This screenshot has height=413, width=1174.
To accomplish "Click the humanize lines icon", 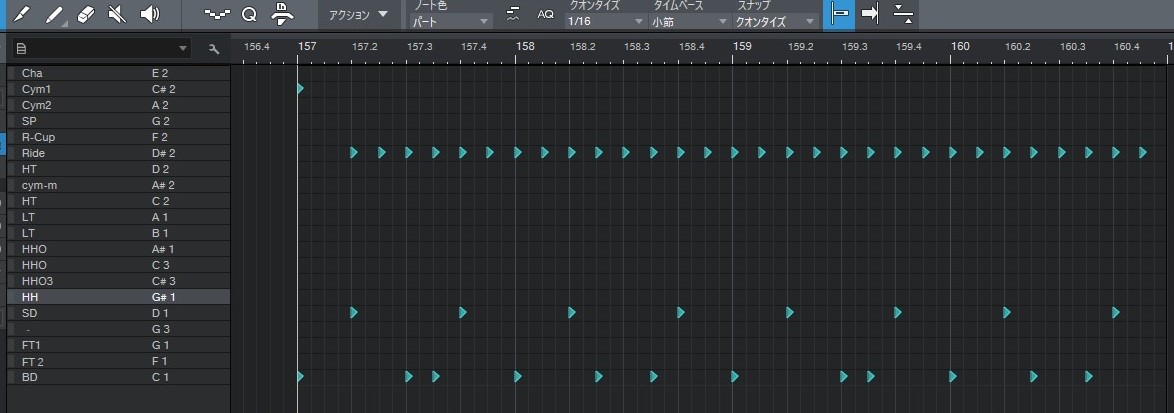I will [x=513, y=14].
